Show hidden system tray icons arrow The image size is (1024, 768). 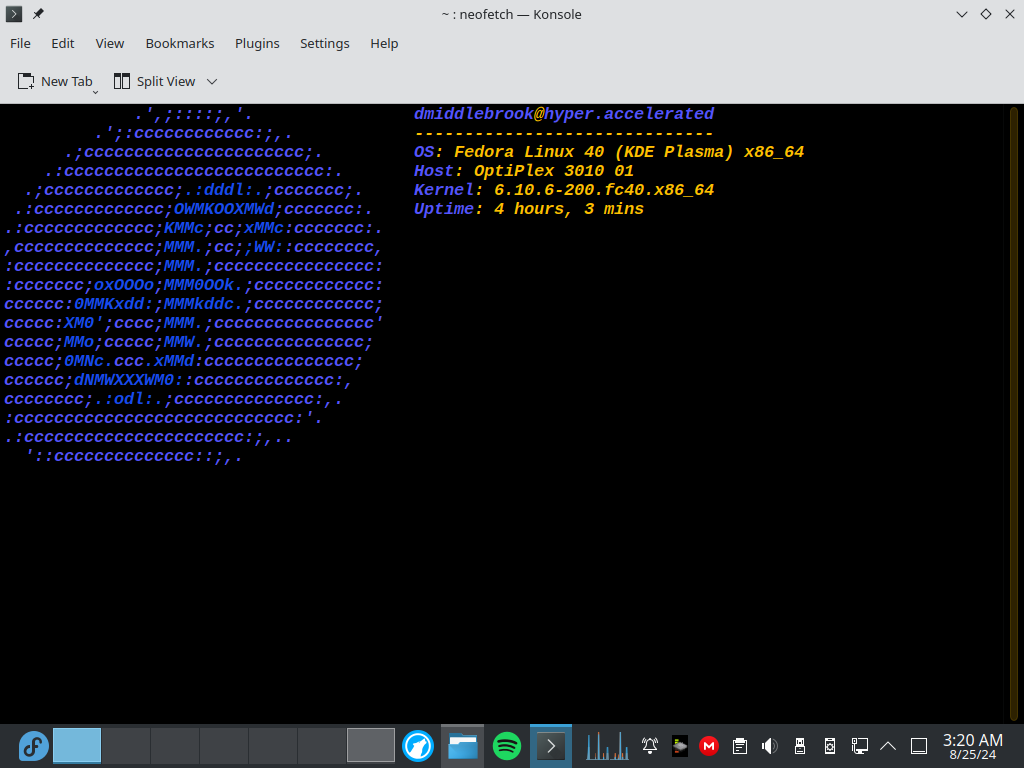tap(888, 745)
